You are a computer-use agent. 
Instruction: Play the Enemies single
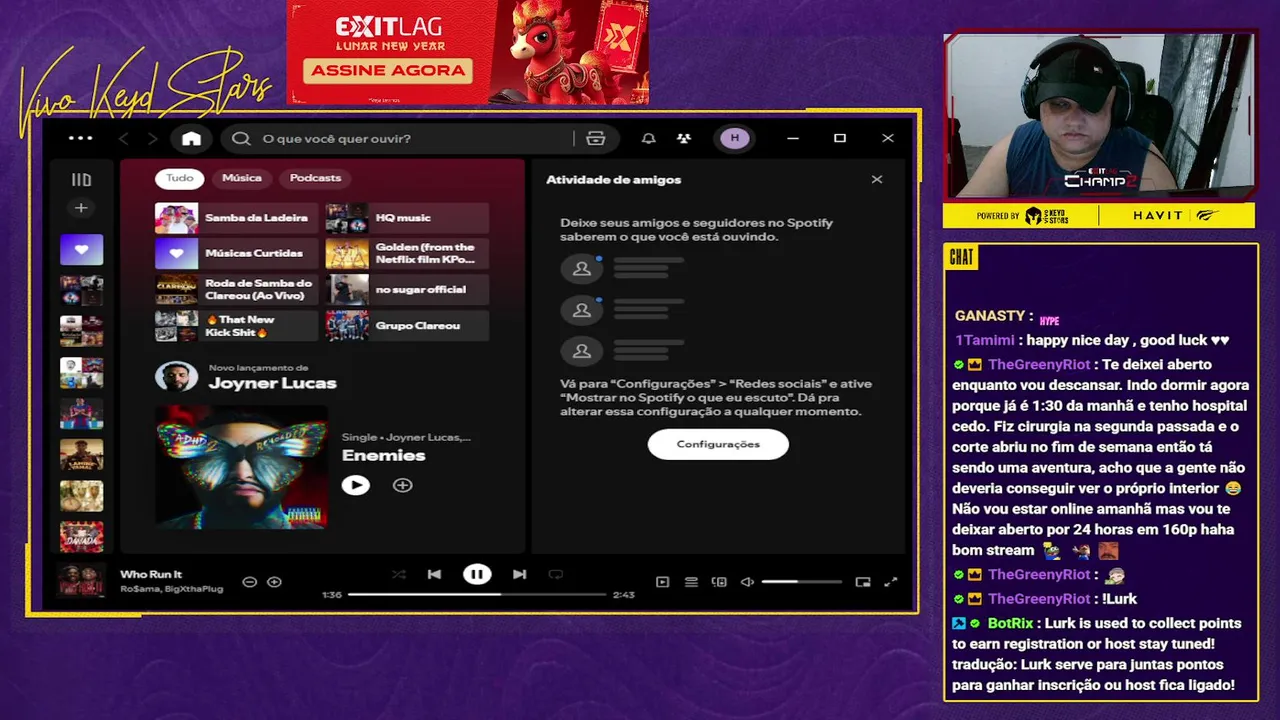pyautogui.click(x=356, y=485)
